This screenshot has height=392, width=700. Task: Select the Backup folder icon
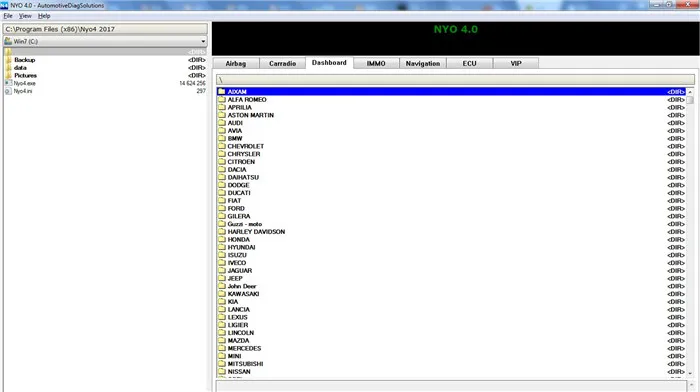(8, 60)
